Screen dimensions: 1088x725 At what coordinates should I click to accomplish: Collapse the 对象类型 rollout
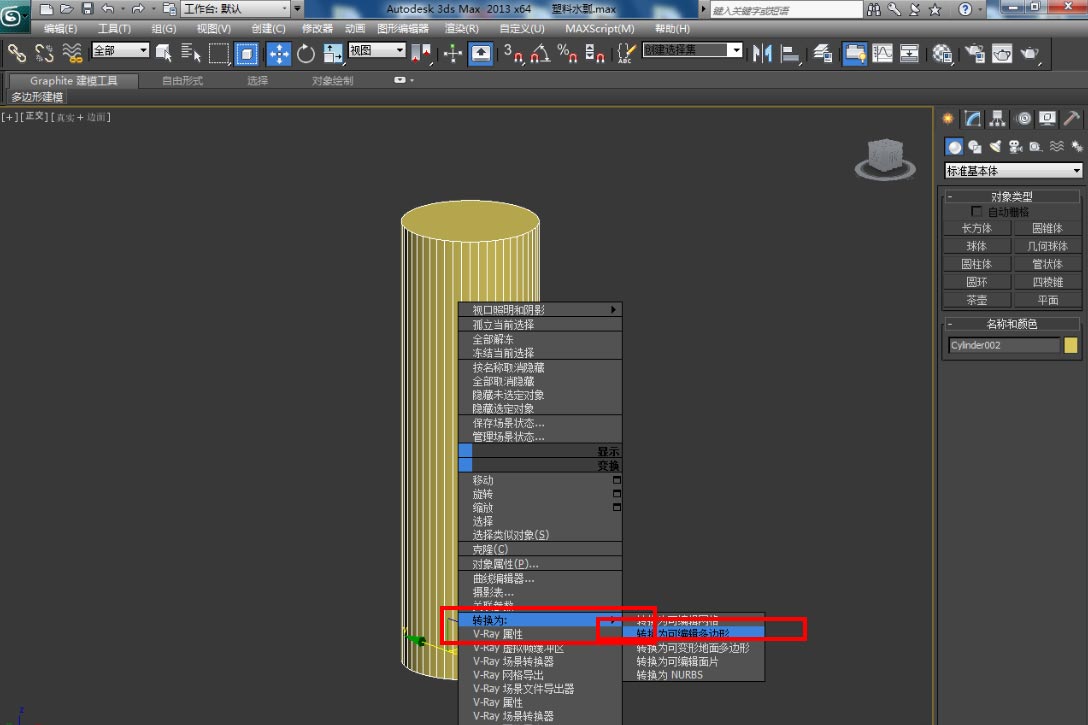coord(1011,197)
